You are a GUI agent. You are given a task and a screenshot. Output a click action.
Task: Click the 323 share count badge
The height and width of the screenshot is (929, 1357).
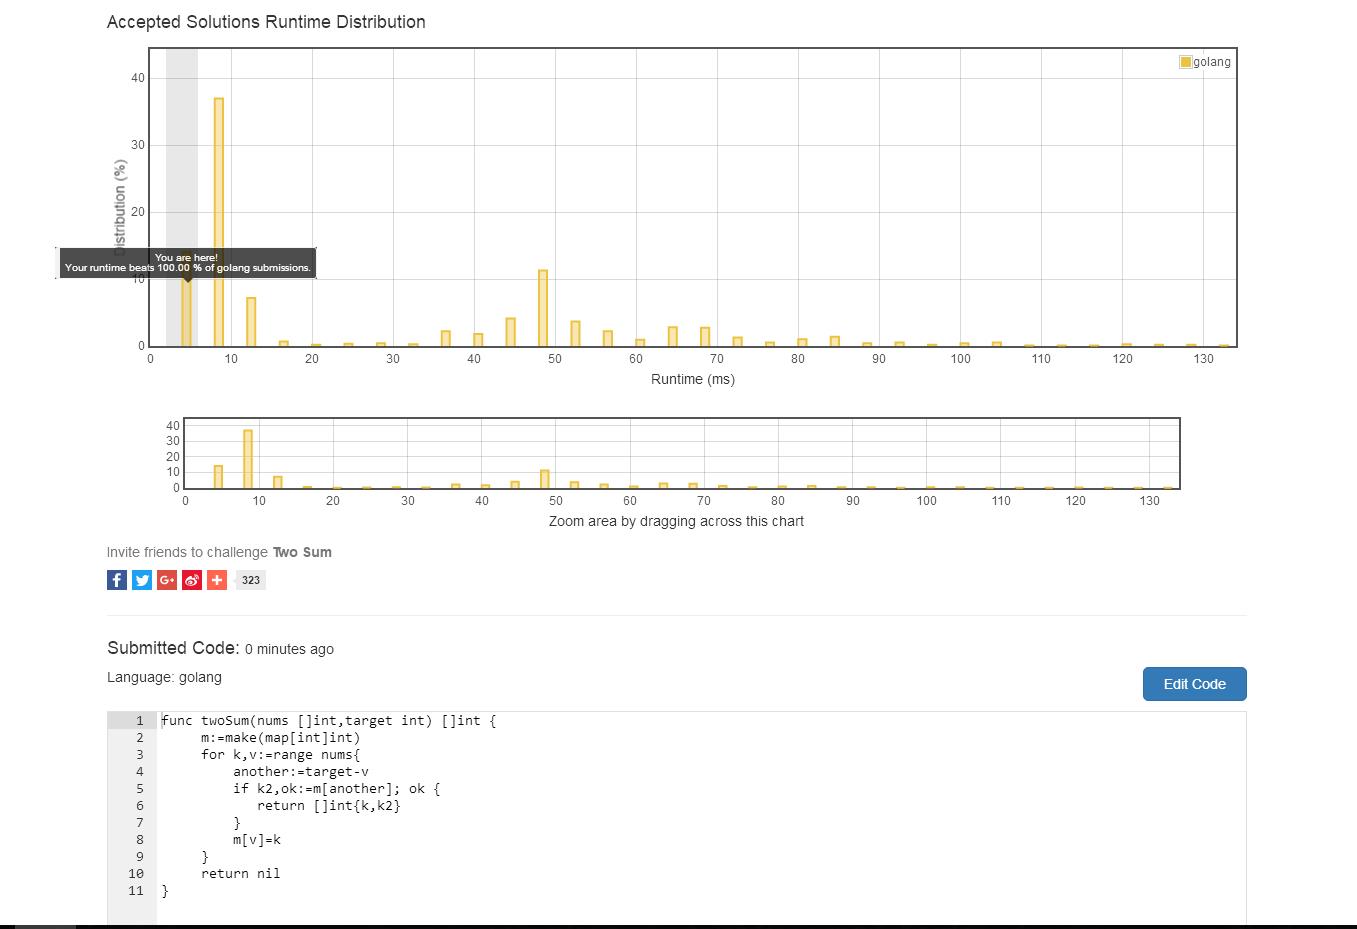(251, 580)
